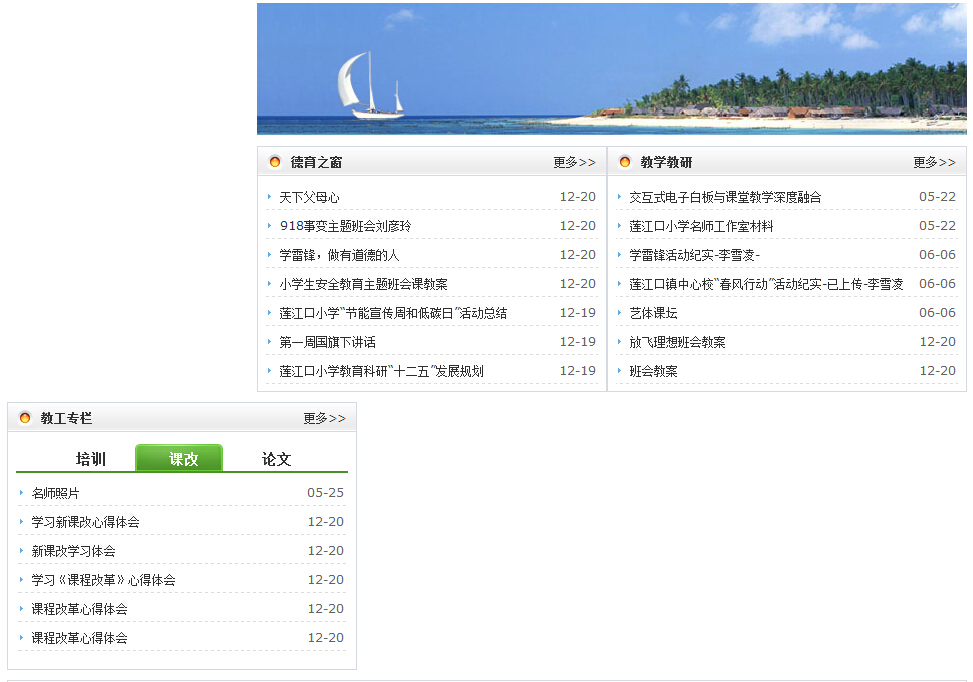The height and width of the screenshot is (682, 973).
Task: Click the orange icon beside 教学教研
Action: [625, 162]
